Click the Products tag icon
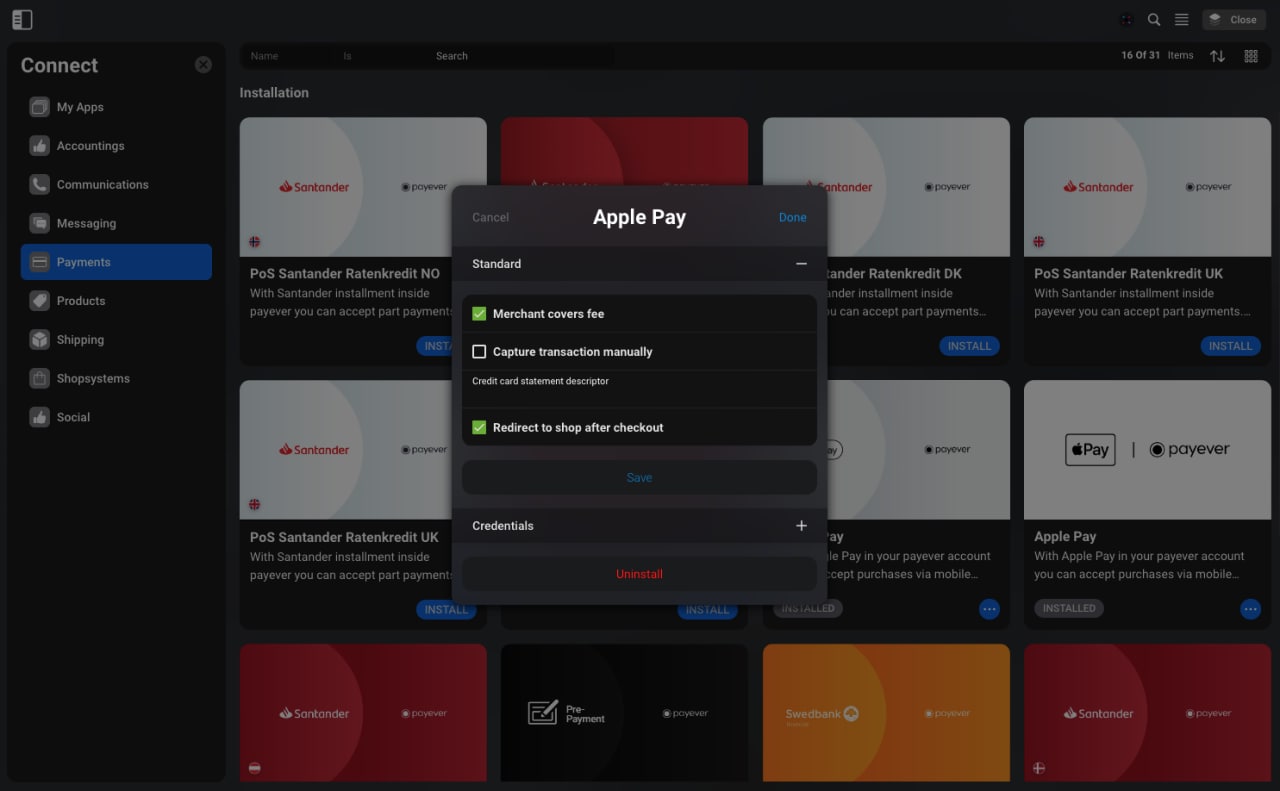This screenshot has width=1280, height=791. coord(39,301)
